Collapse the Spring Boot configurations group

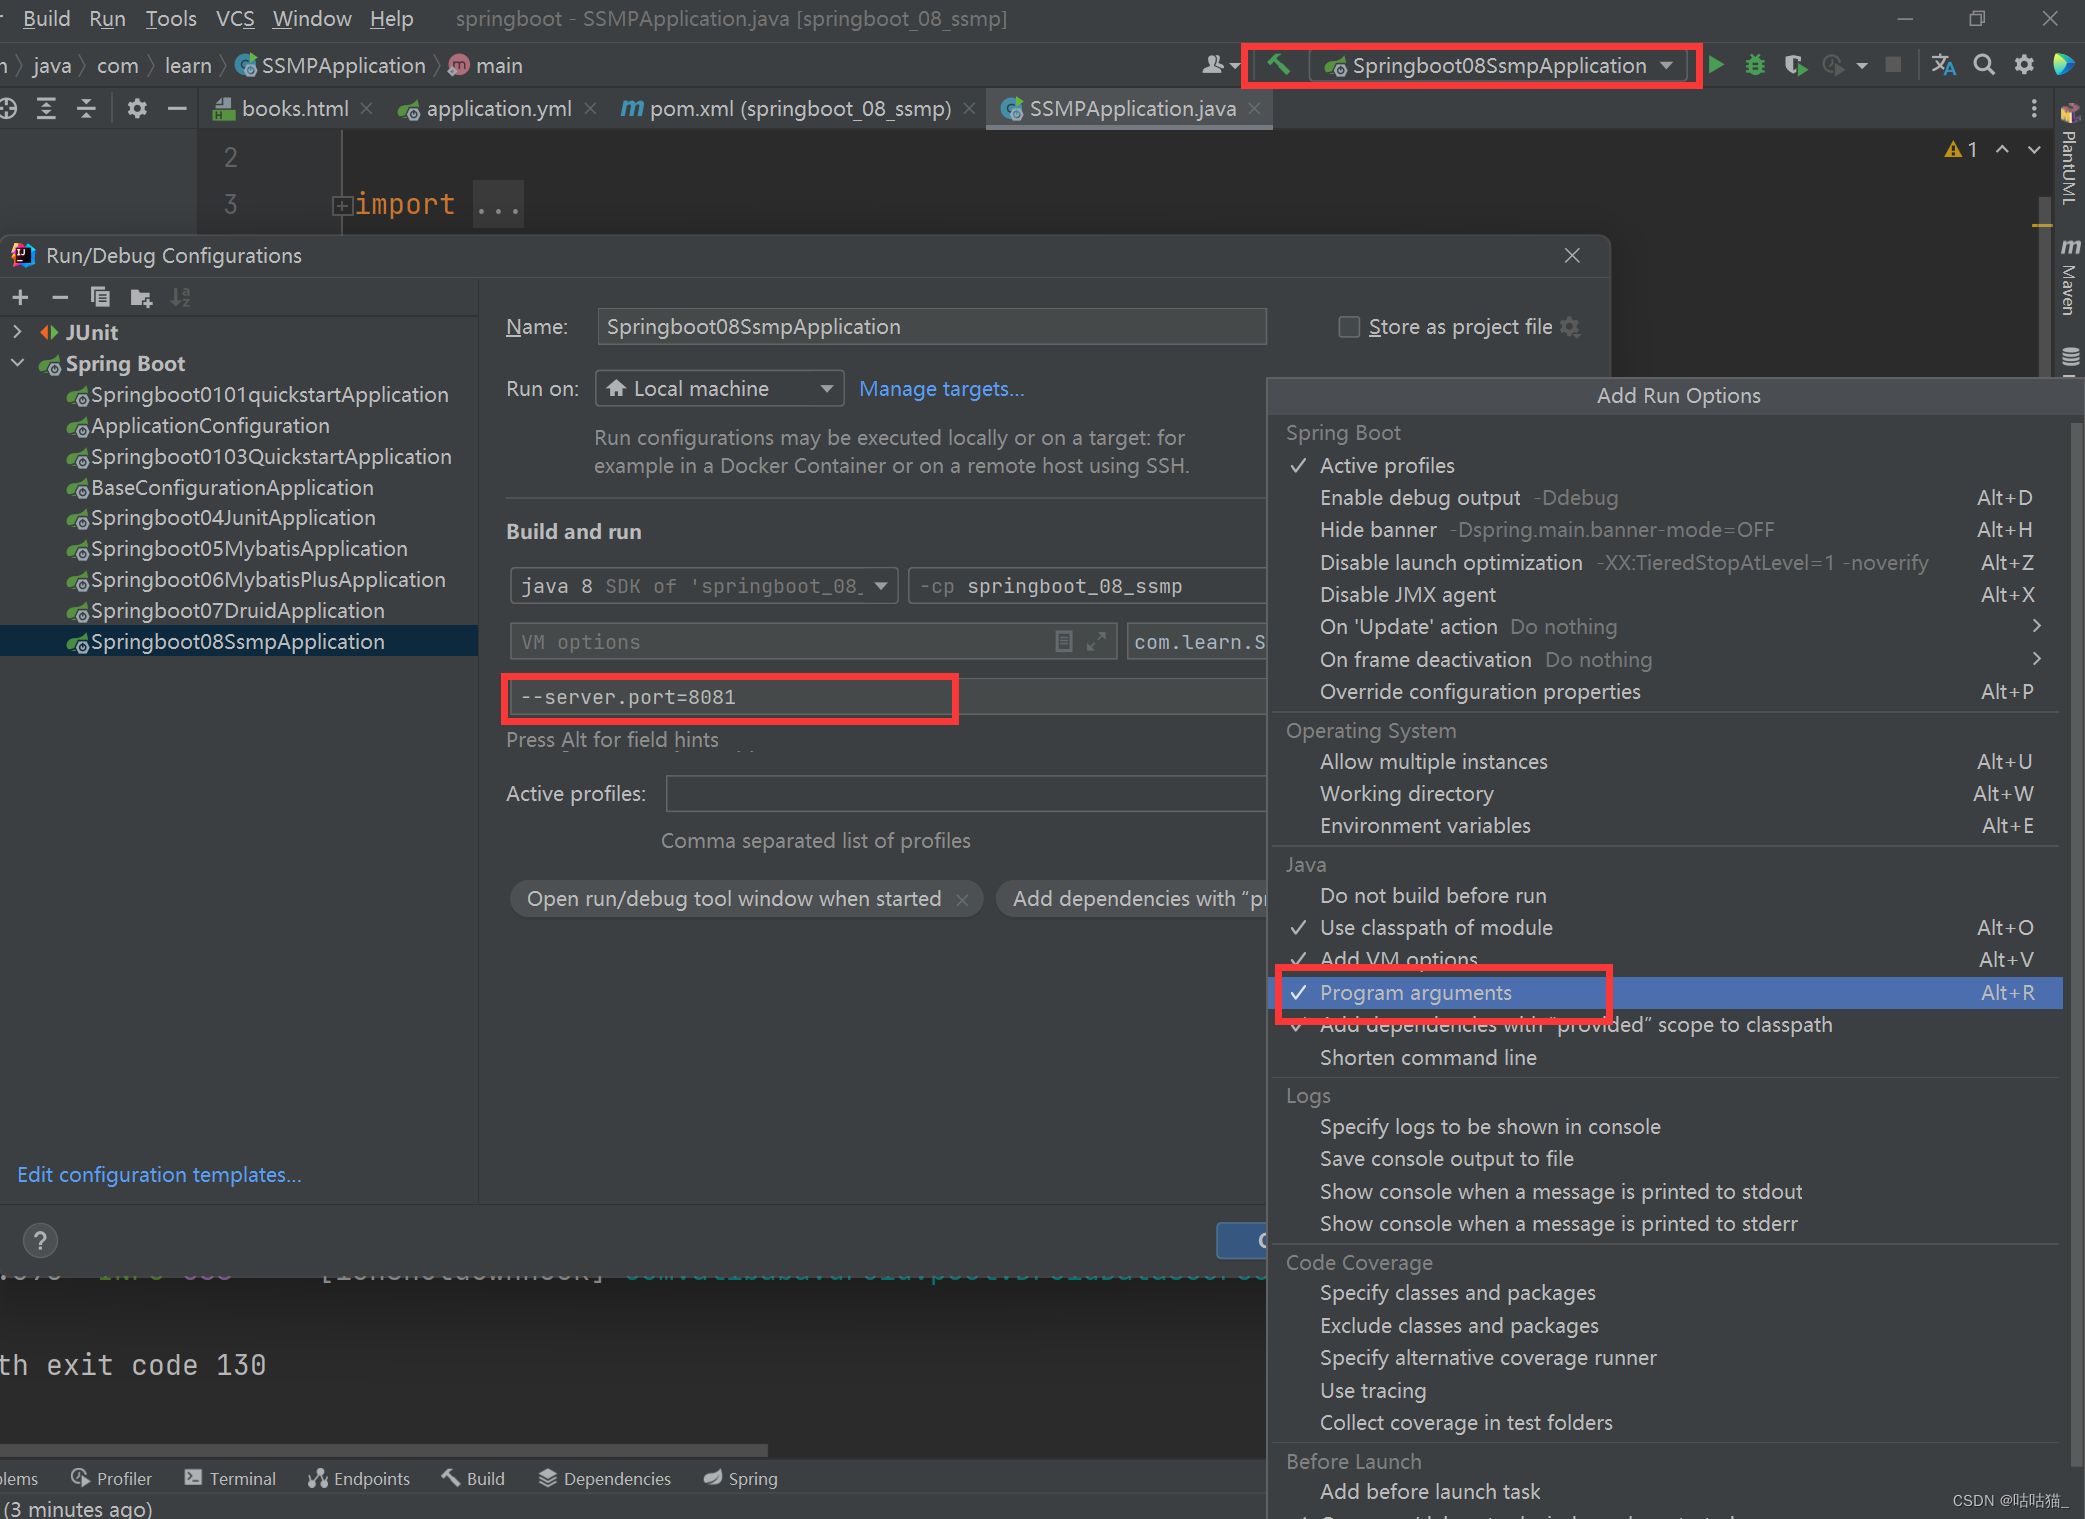click(x=17, y=363)
